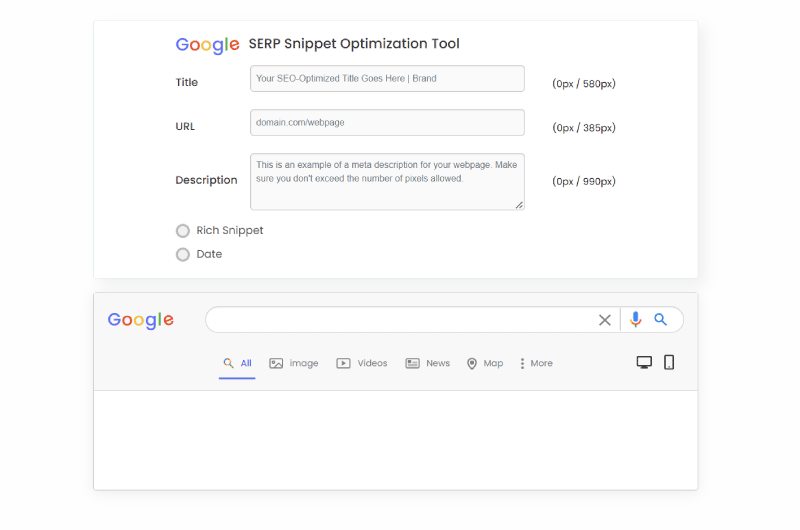
Task: Open the Map search tab
Action: click(485, 363)
